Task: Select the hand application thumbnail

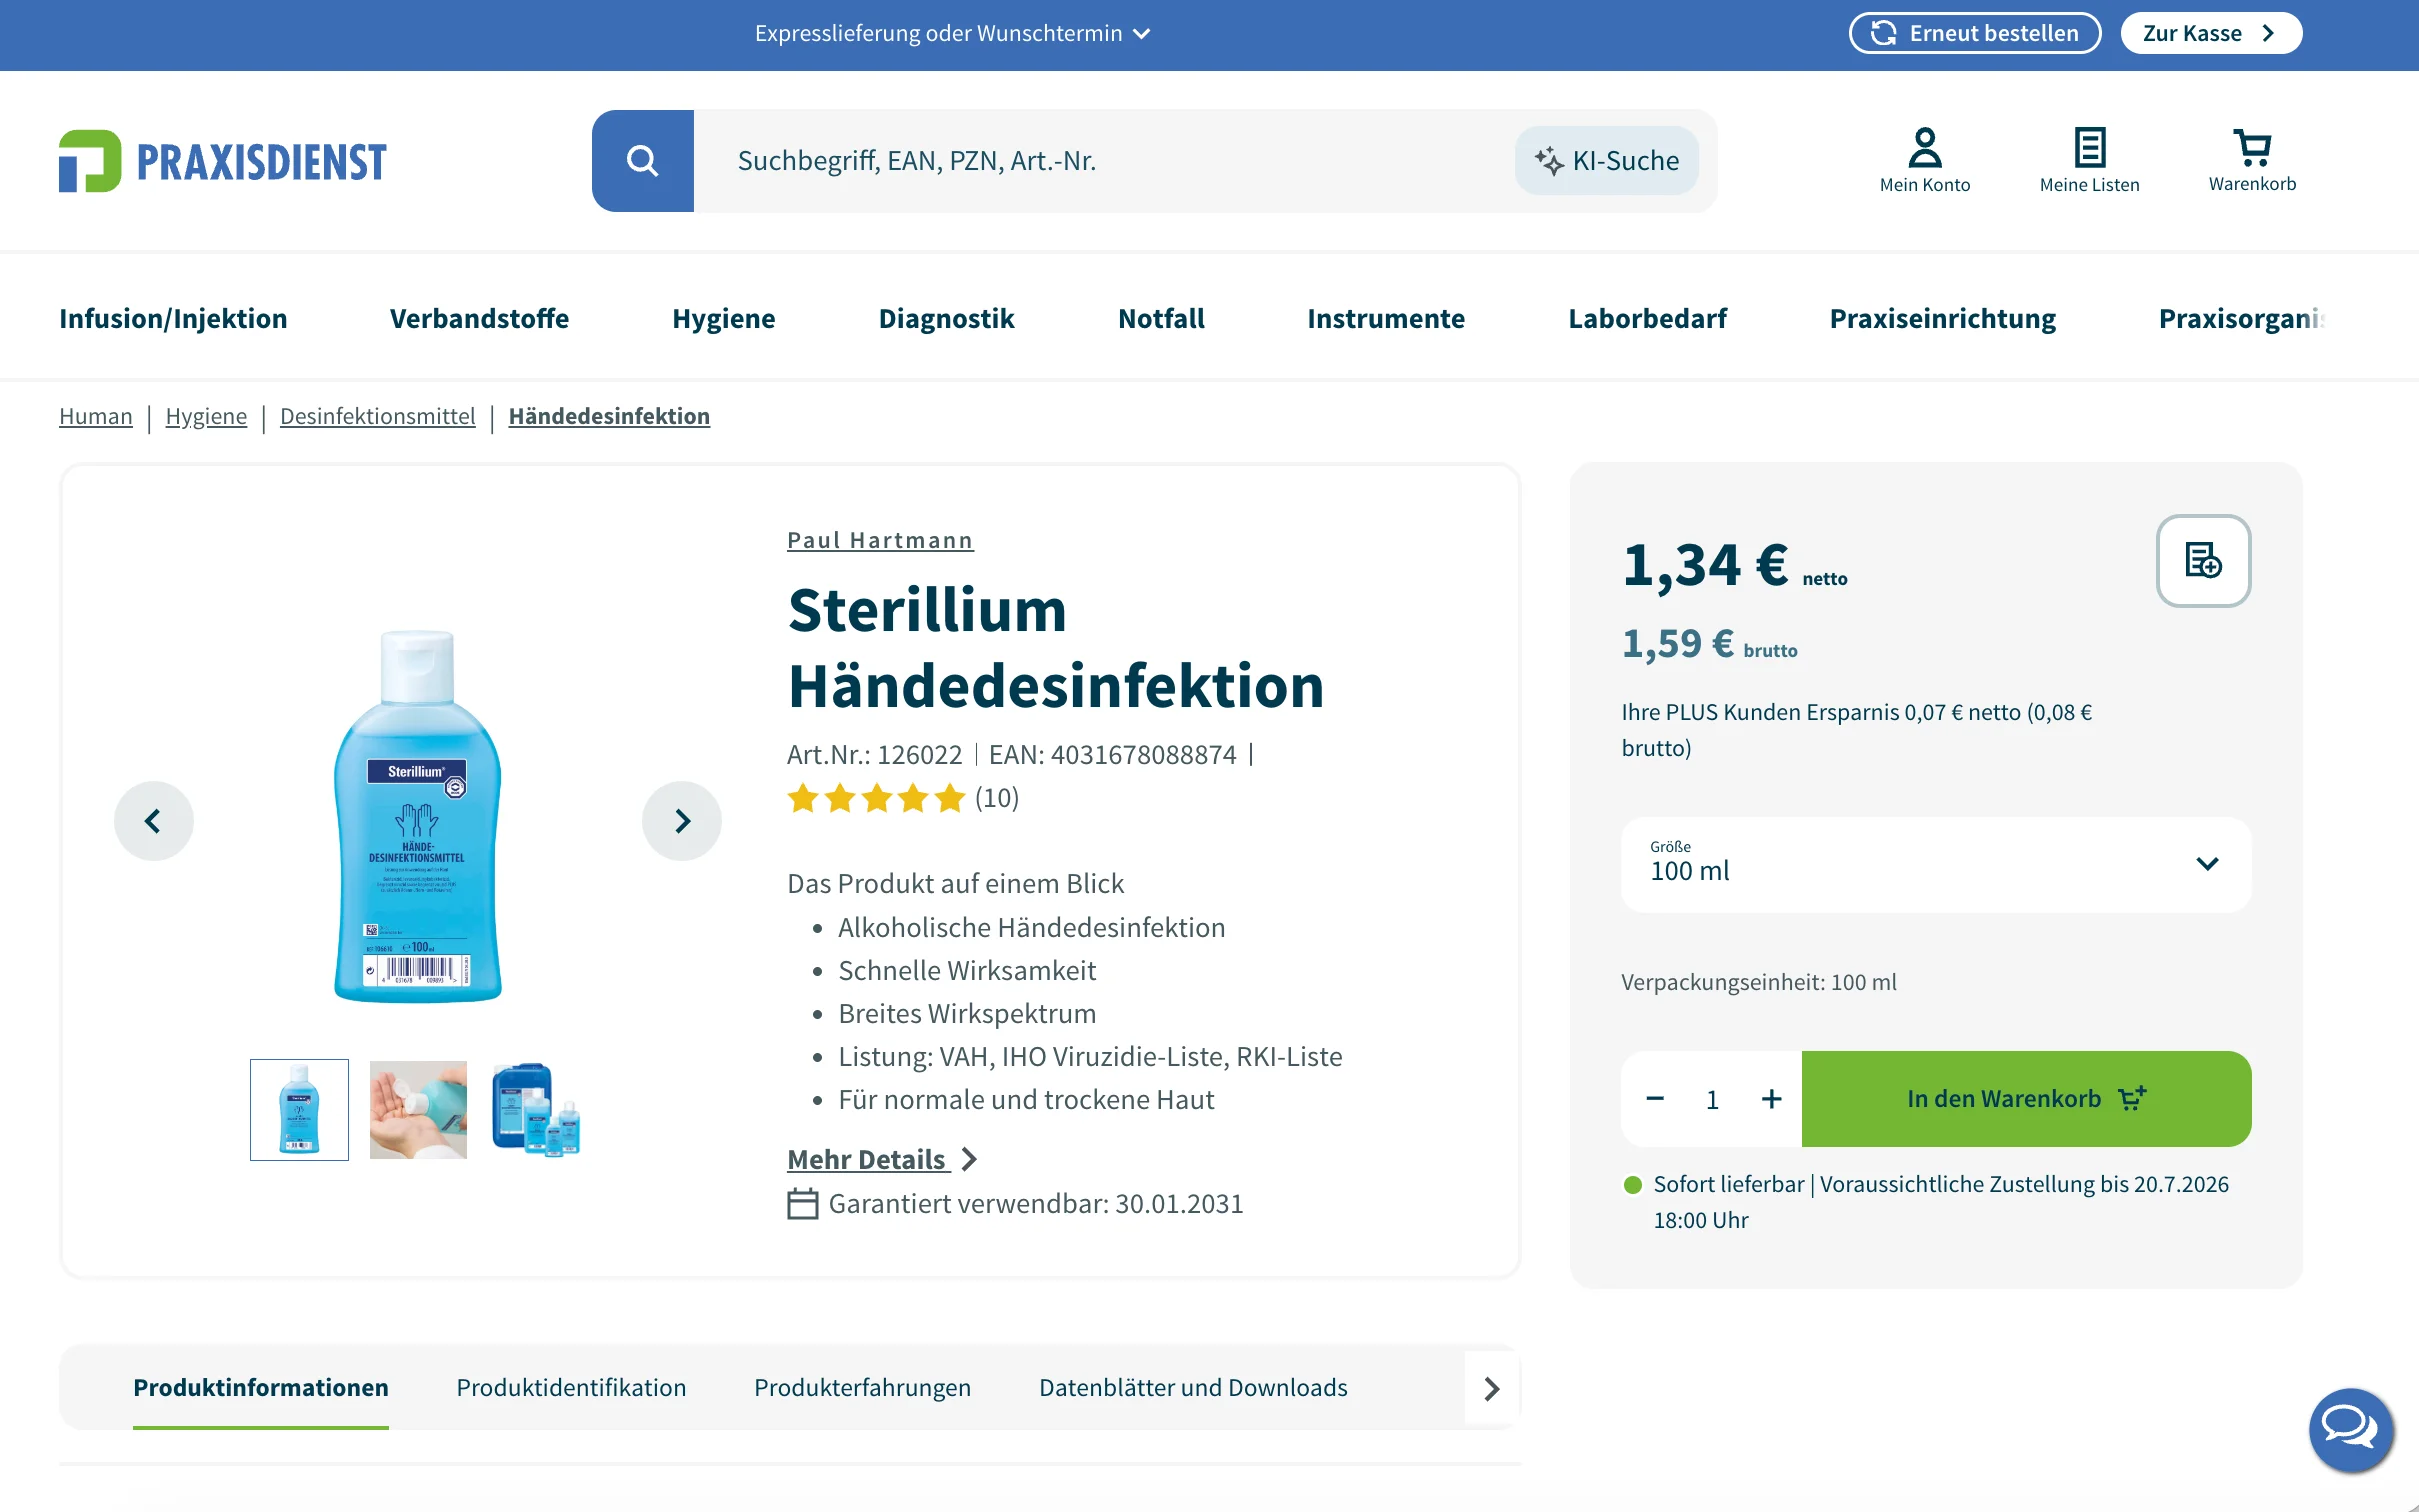Action: pos(418,1110)
